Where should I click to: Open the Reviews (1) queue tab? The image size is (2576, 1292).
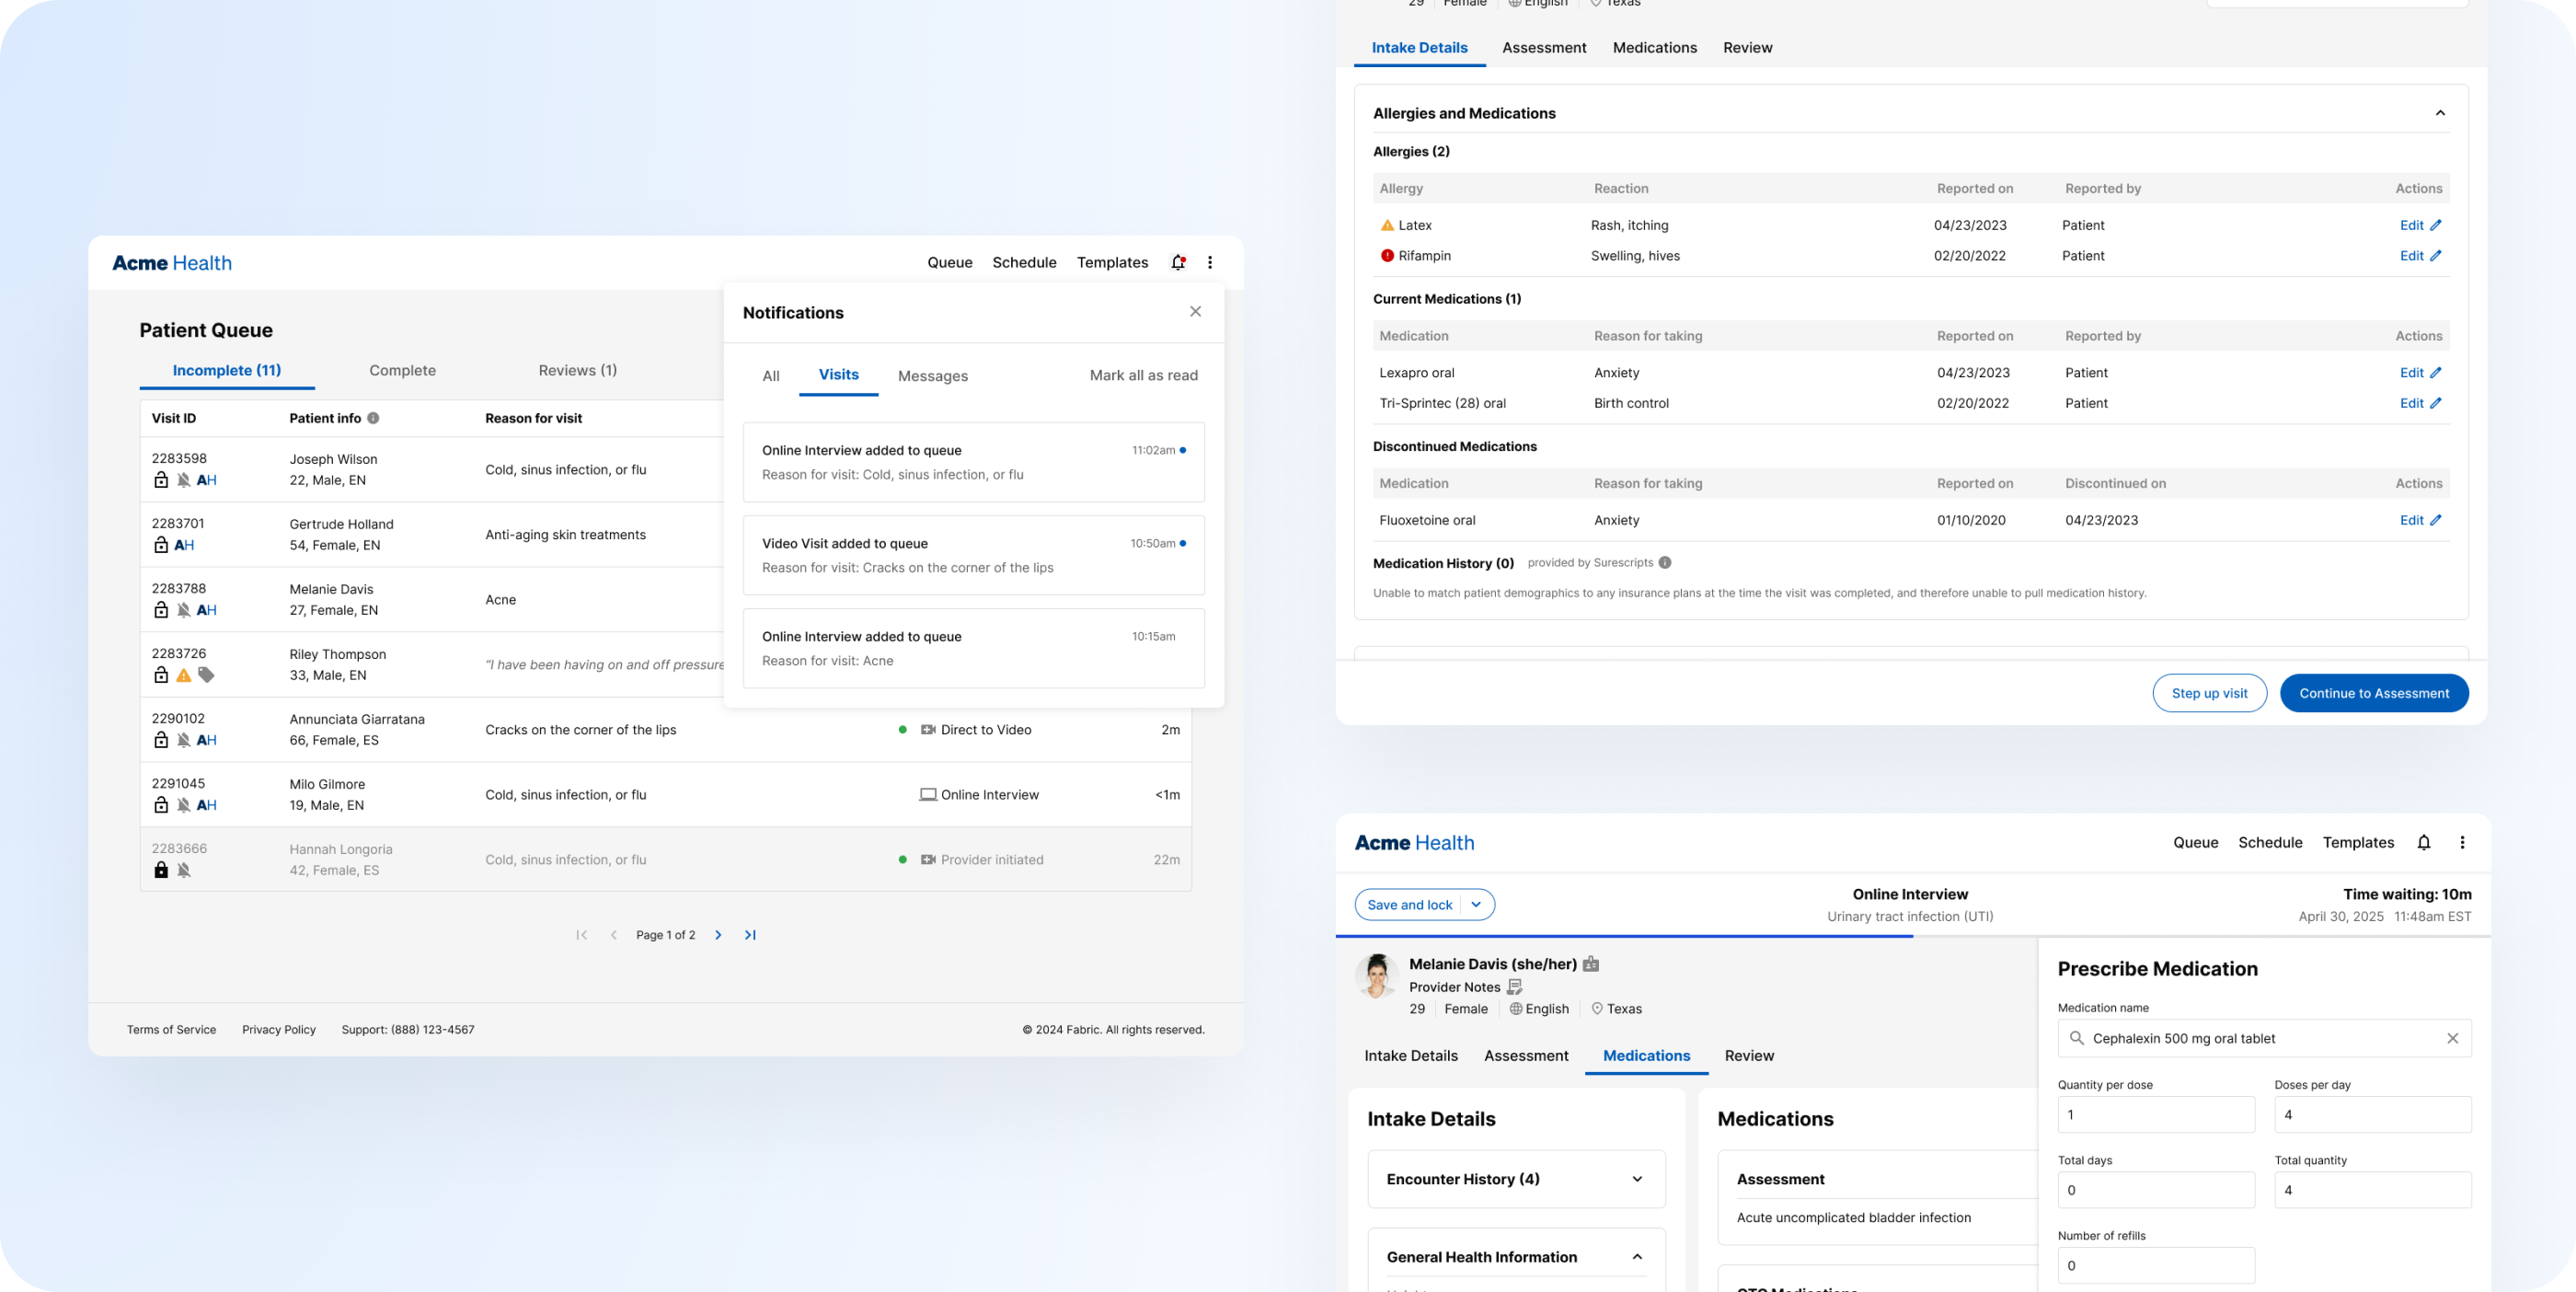[577, 370]
